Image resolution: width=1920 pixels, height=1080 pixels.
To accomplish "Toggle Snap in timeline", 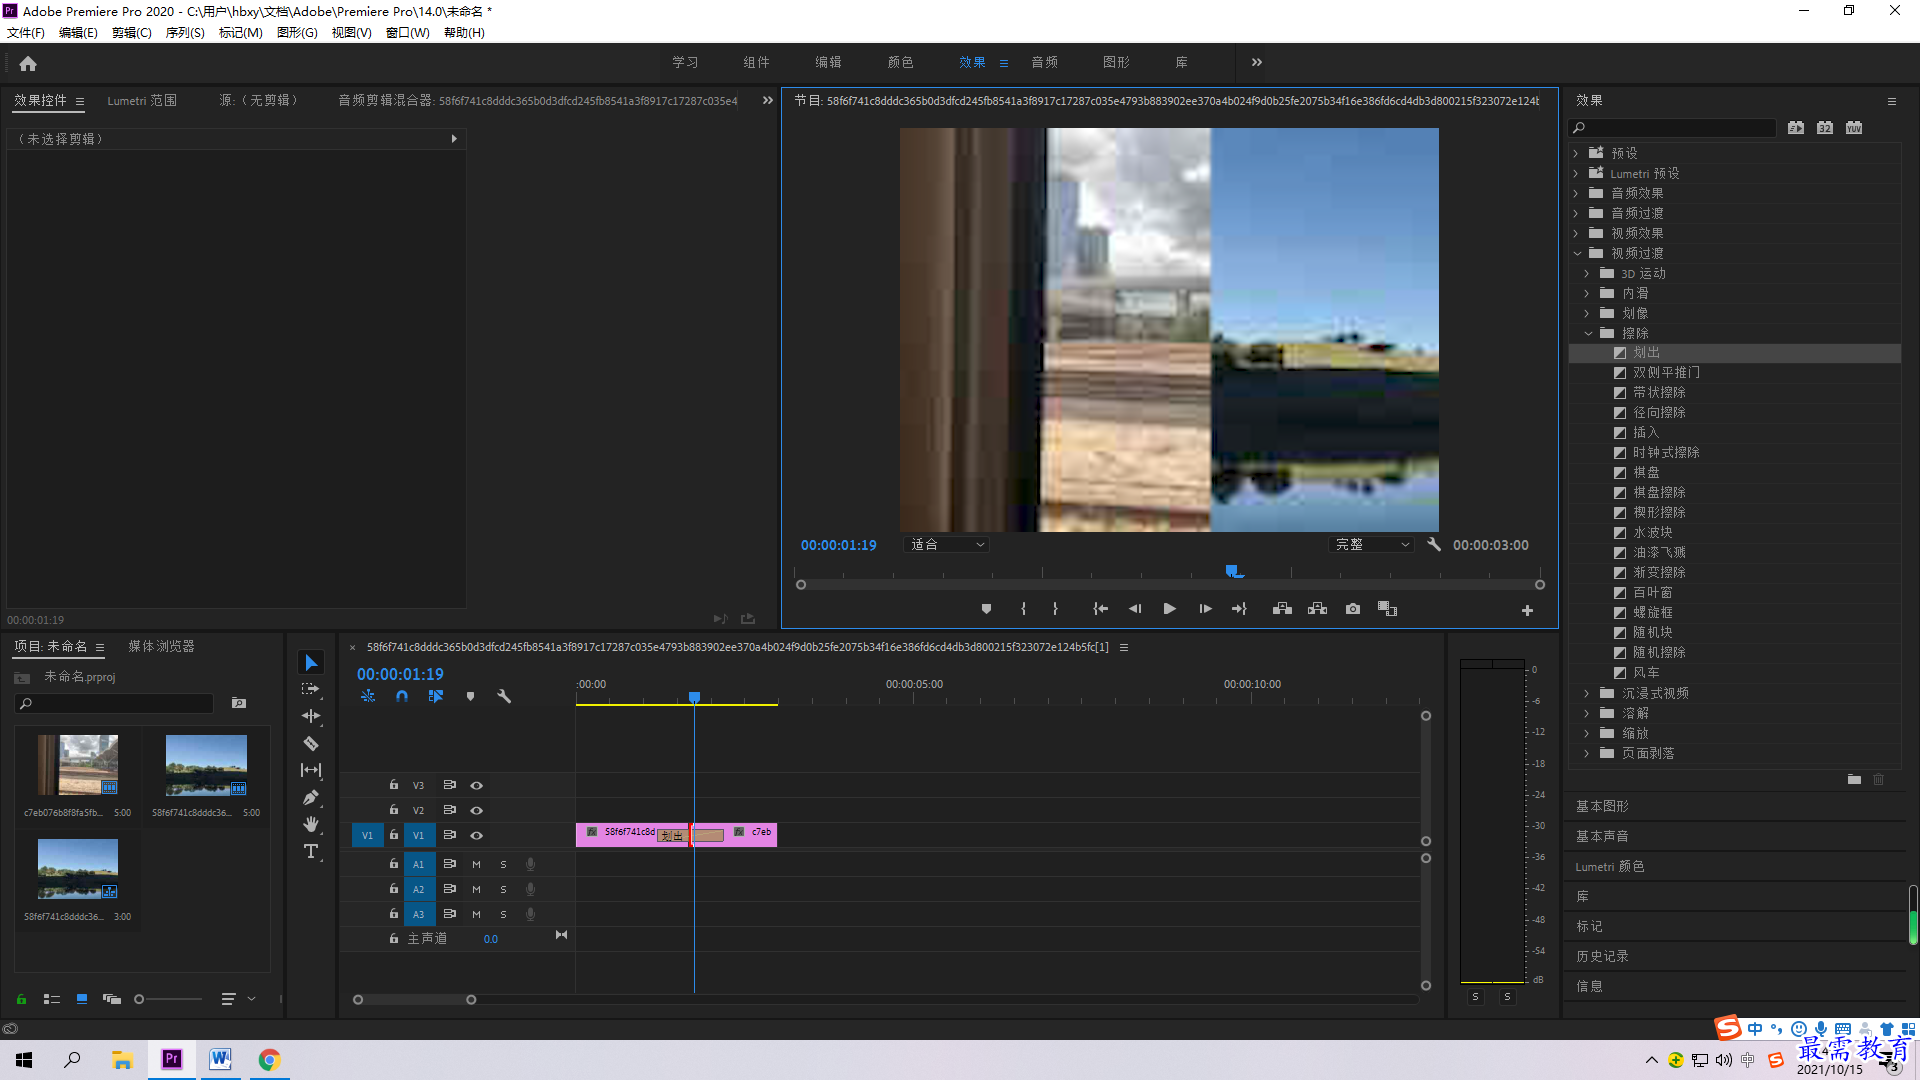I will point(402,696).
